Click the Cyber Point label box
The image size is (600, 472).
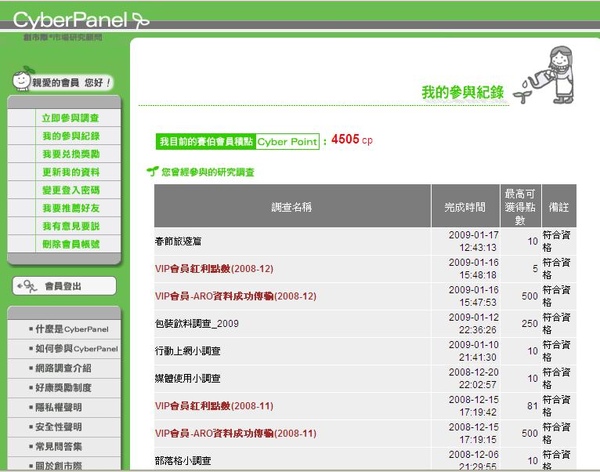[x=287, y=142]
